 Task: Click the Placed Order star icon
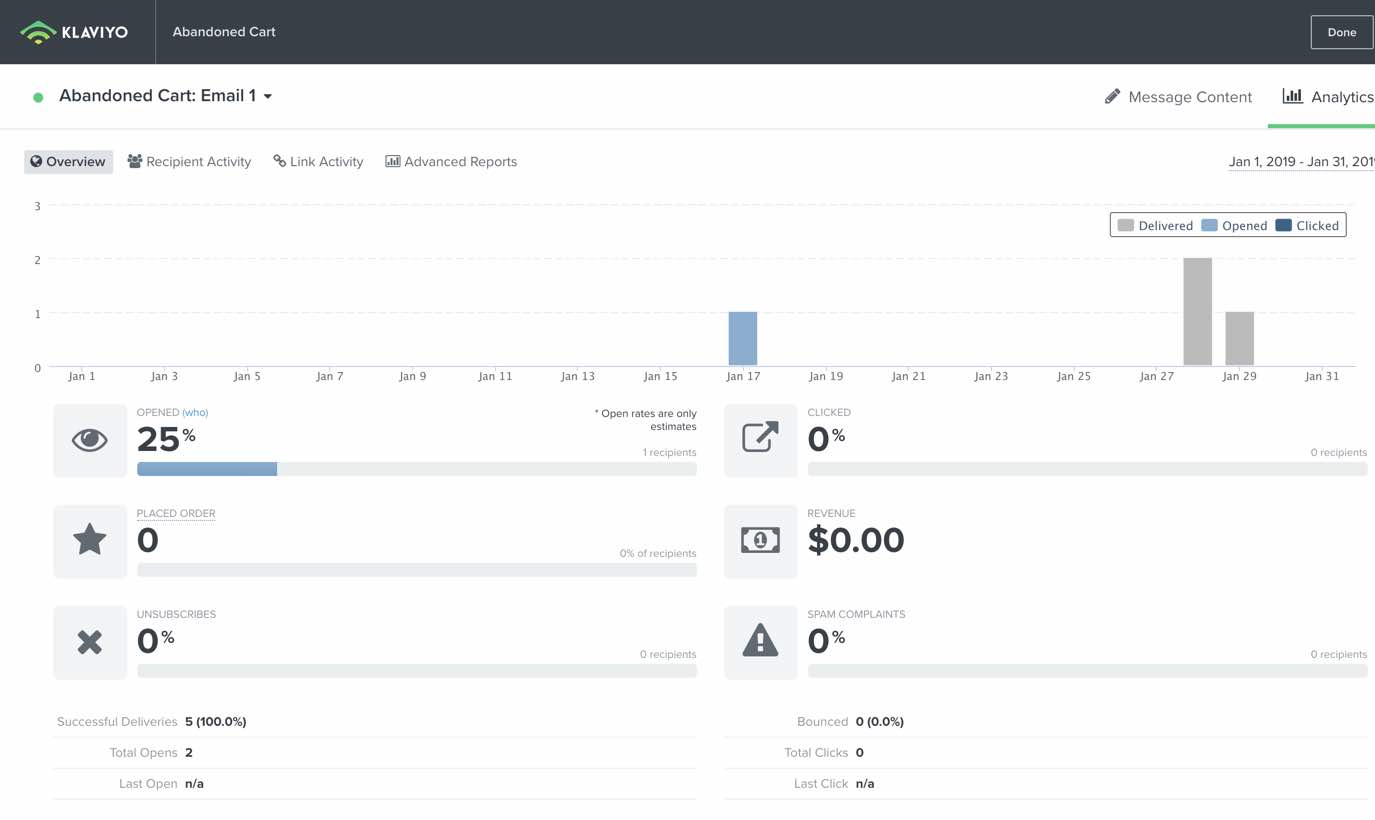click(90, 541)
